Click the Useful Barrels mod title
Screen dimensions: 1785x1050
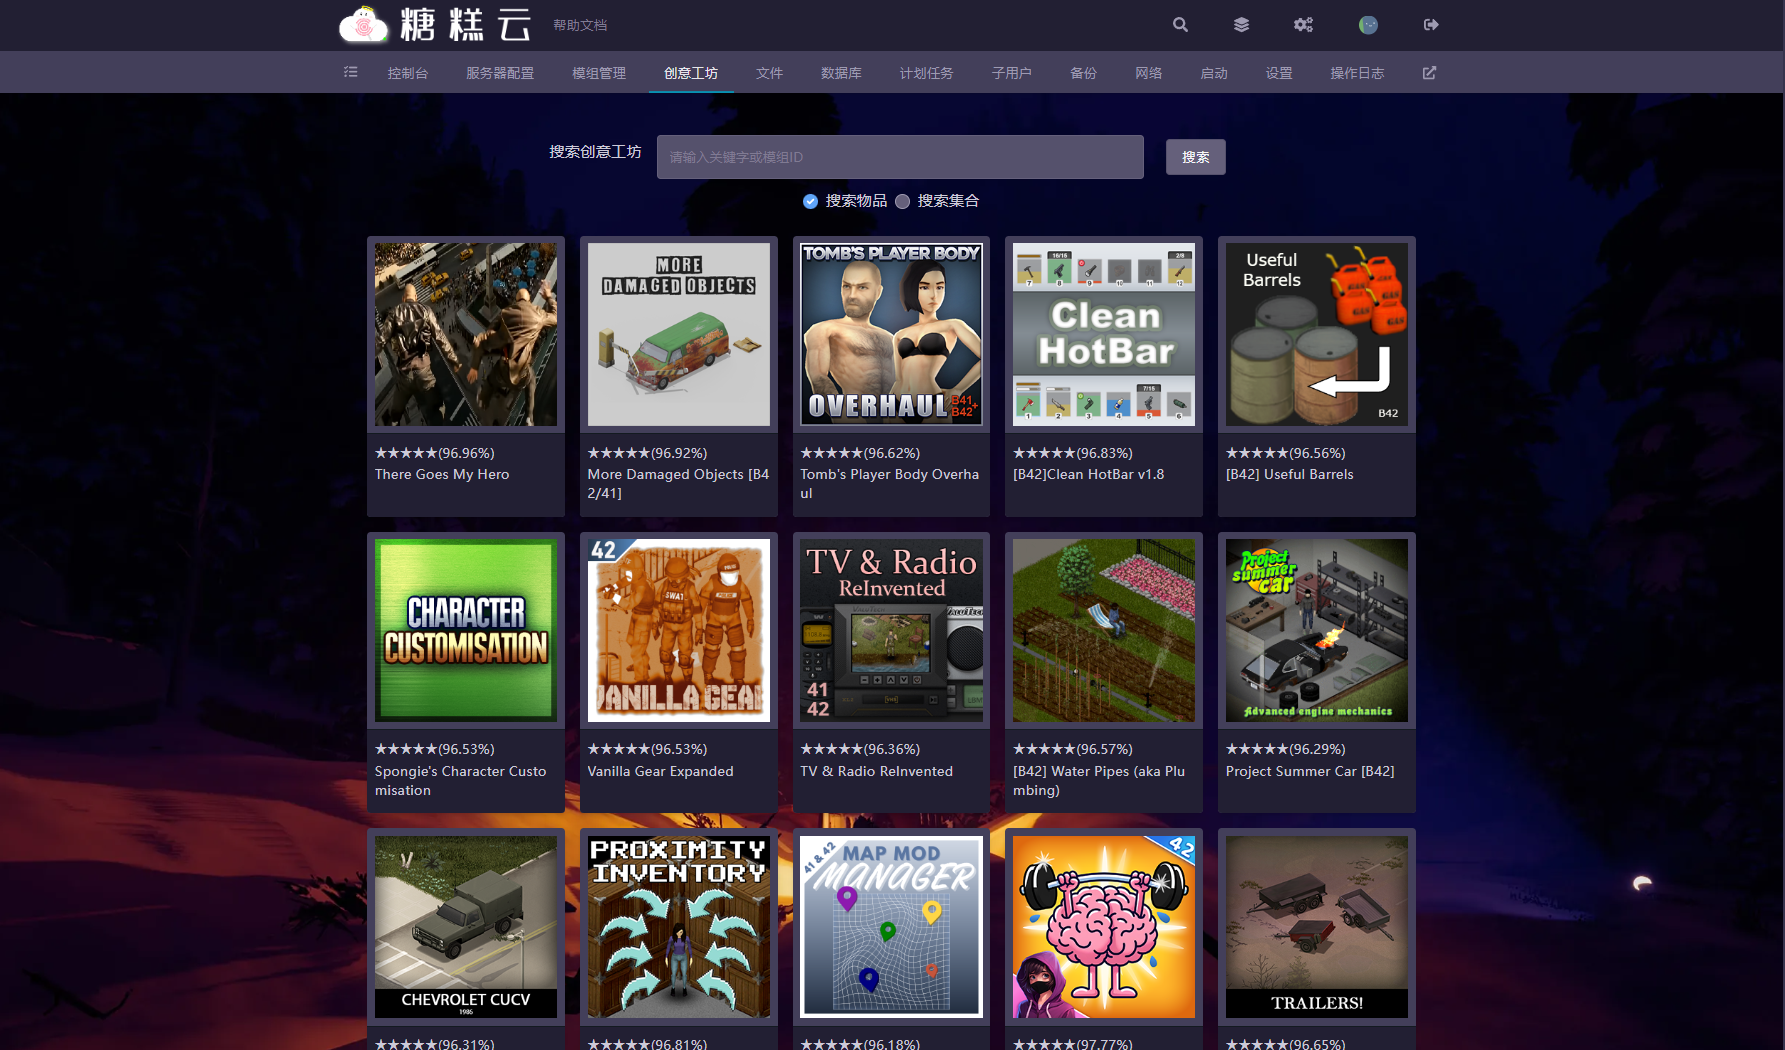pos(1289,474)
